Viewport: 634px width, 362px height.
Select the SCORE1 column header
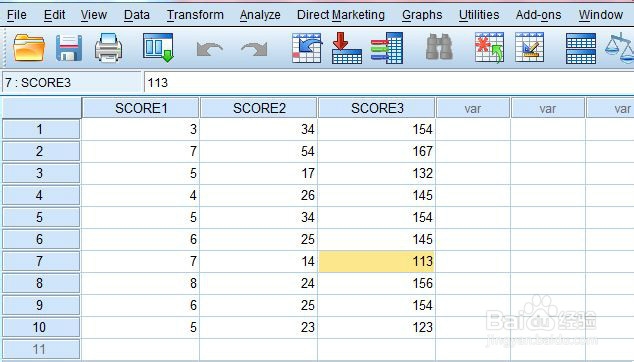coord(141,108)
